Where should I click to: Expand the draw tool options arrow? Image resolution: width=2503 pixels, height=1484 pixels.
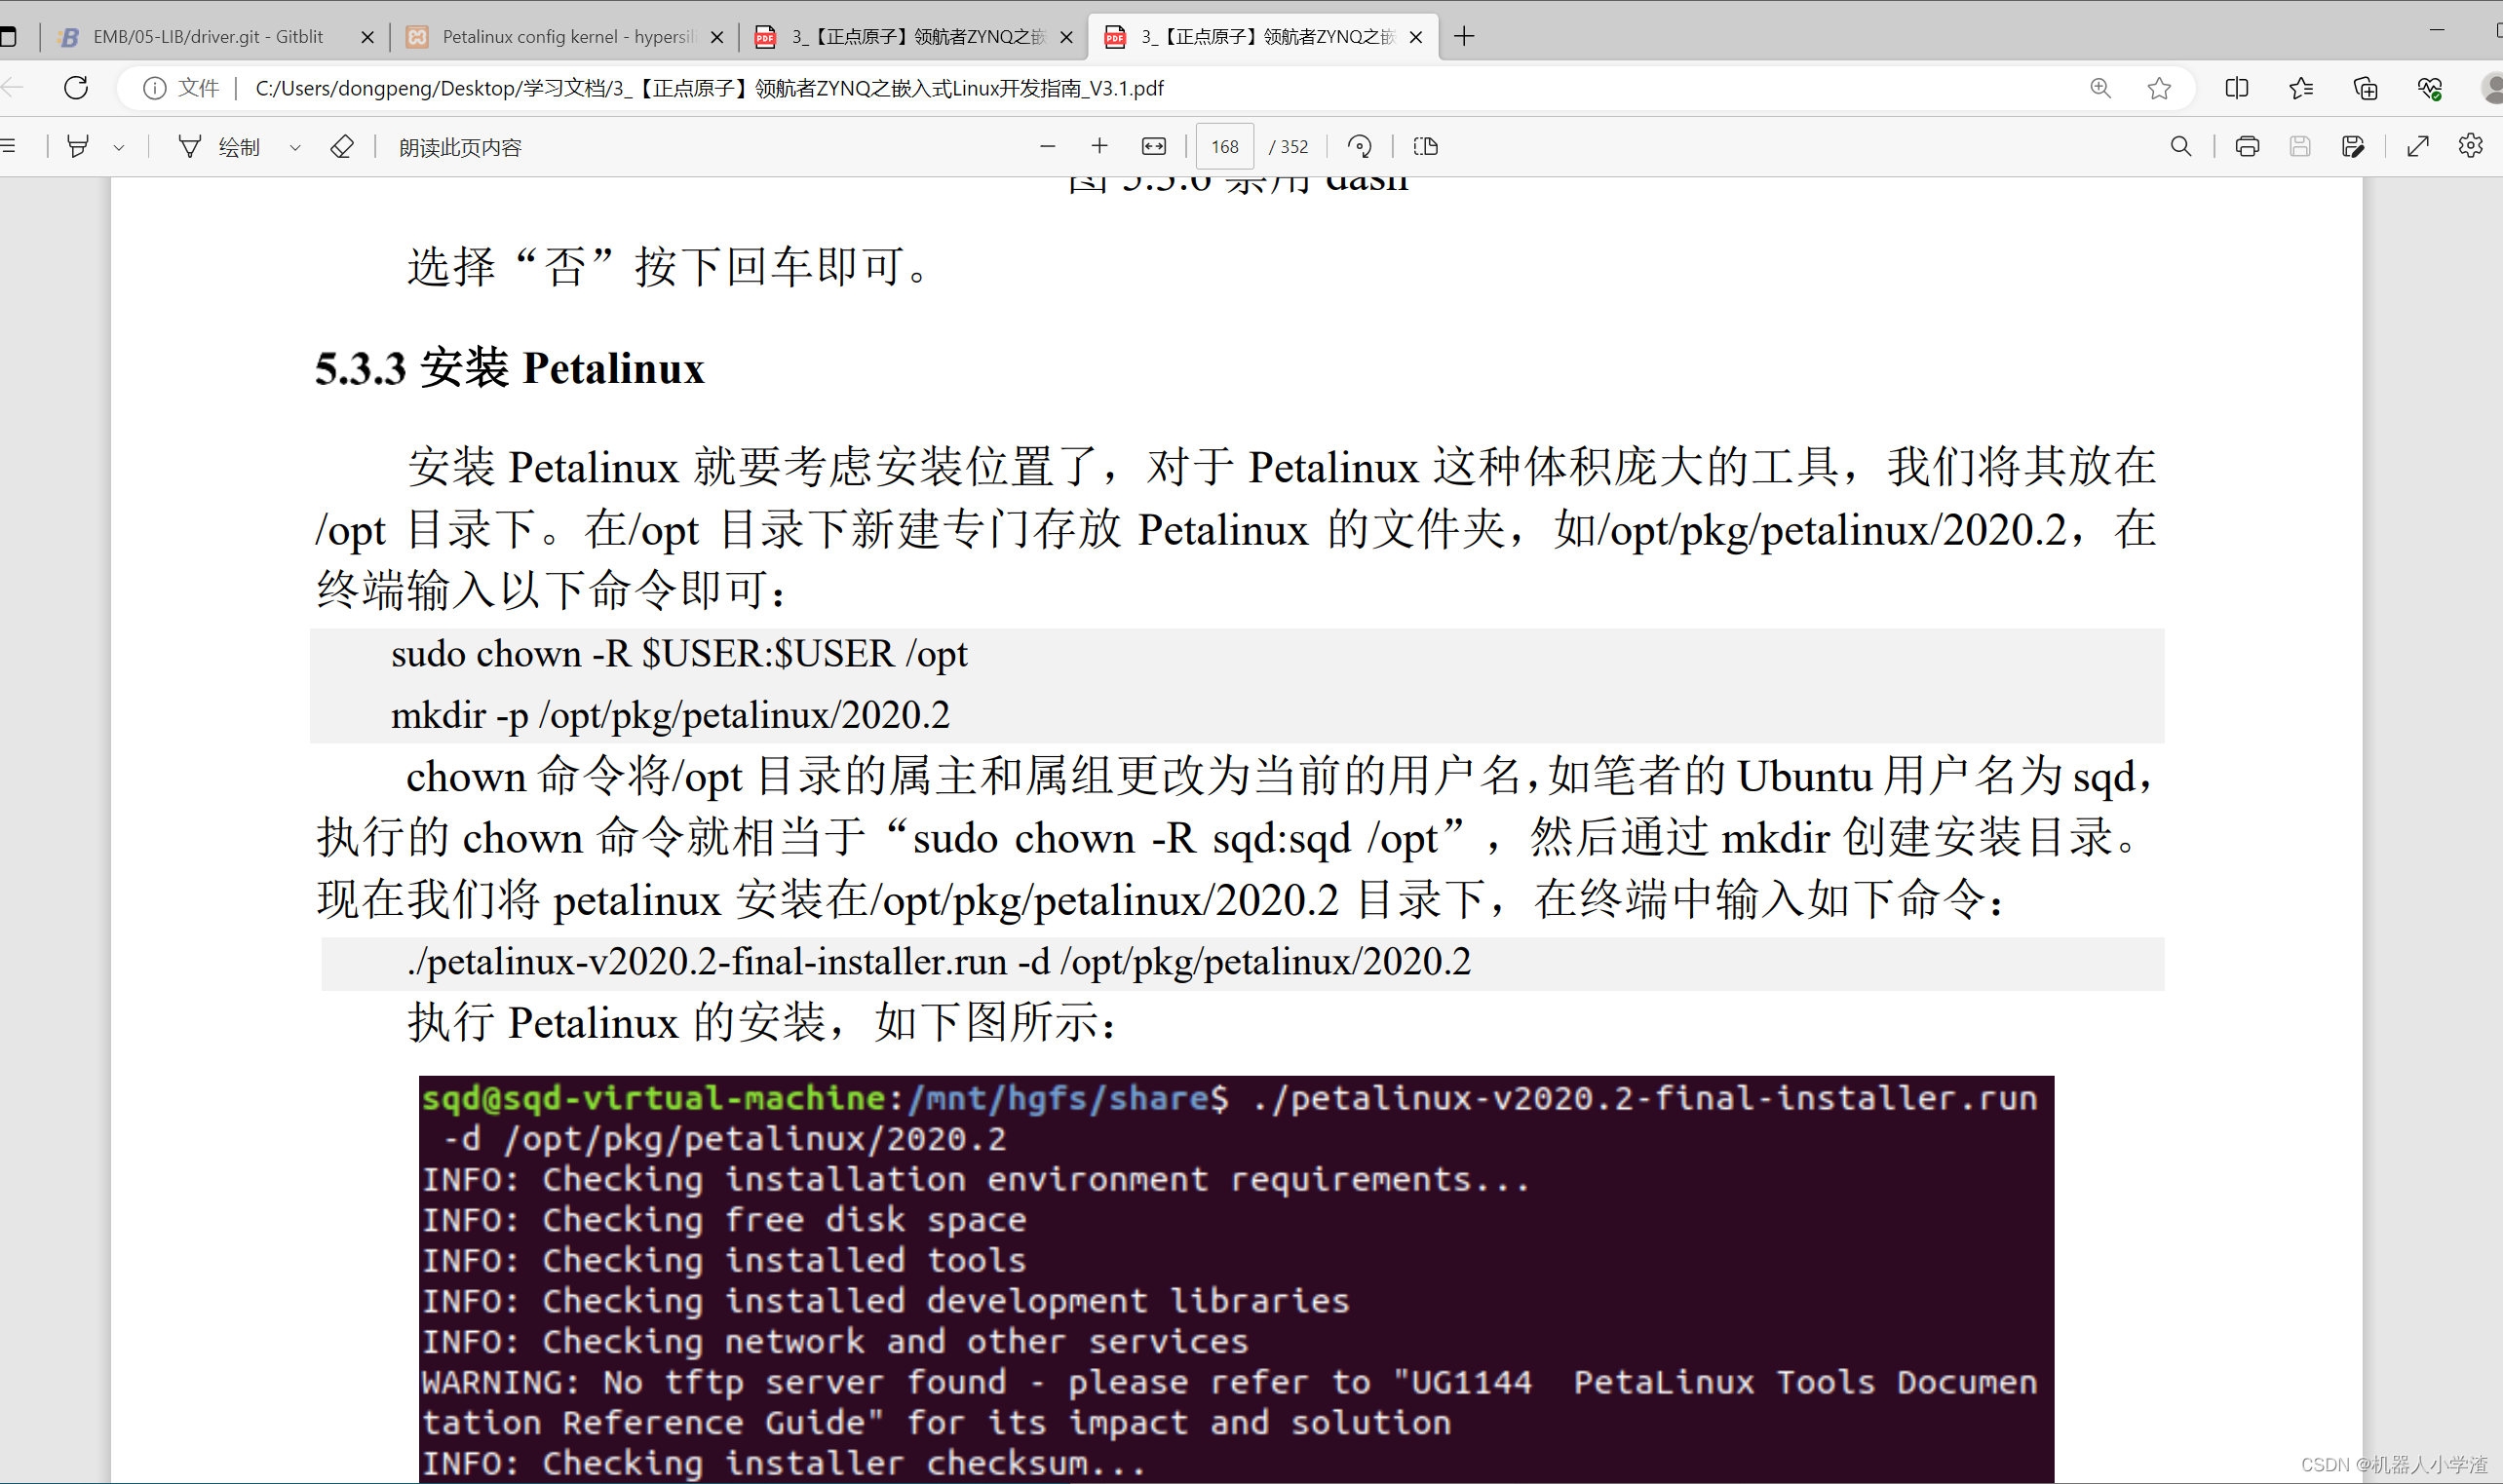click(x=294, y=148)
